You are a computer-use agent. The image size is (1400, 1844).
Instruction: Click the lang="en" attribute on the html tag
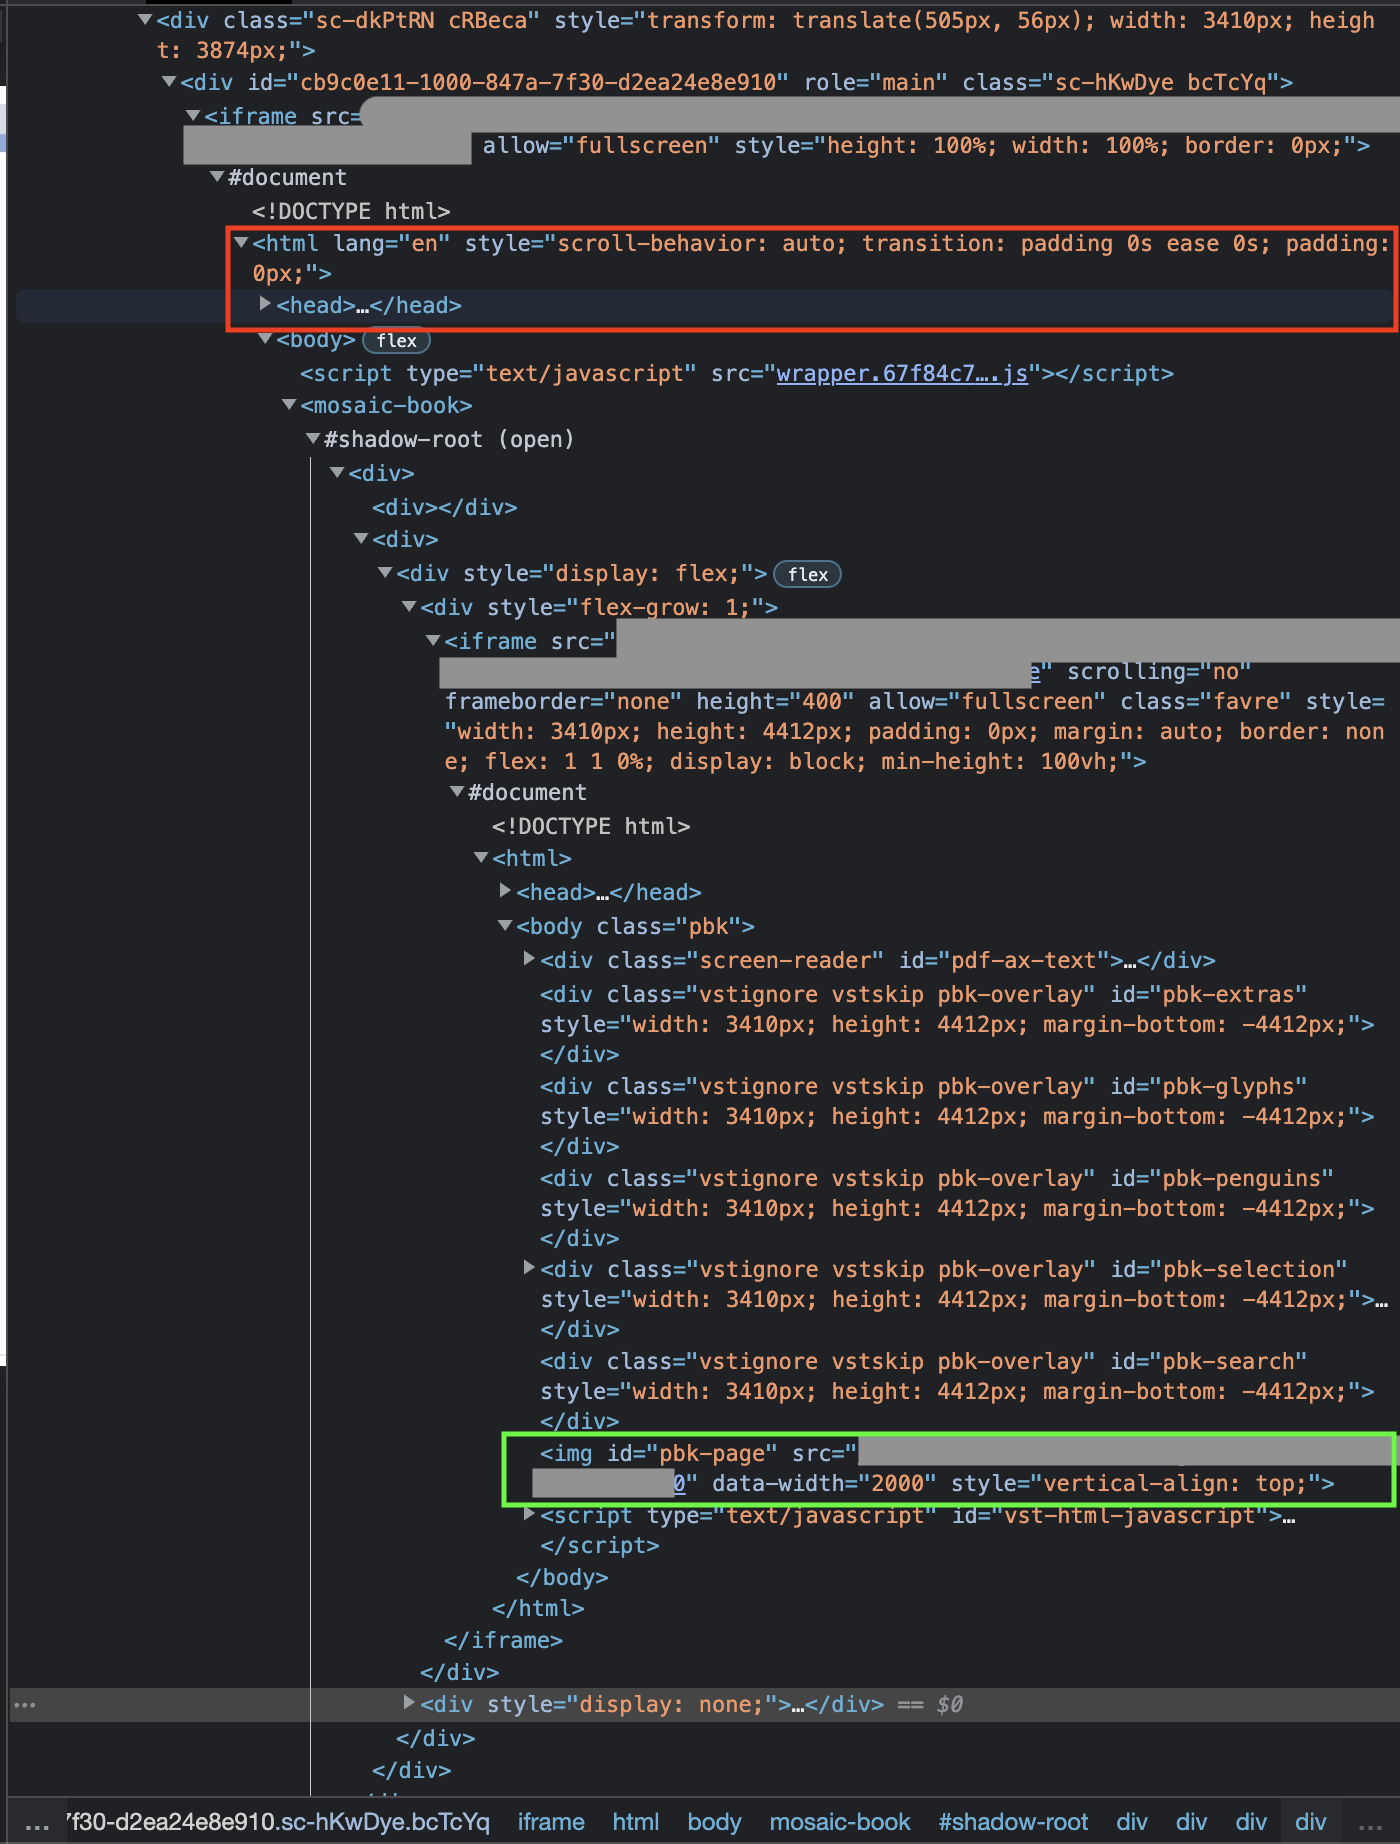pyautogui.click(x=392, y=243)
